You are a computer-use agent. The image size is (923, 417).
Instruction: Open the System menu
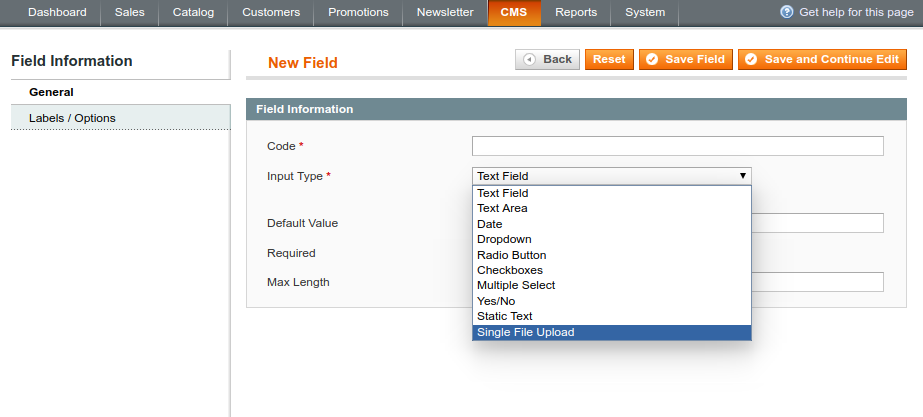tap(645, 13)
